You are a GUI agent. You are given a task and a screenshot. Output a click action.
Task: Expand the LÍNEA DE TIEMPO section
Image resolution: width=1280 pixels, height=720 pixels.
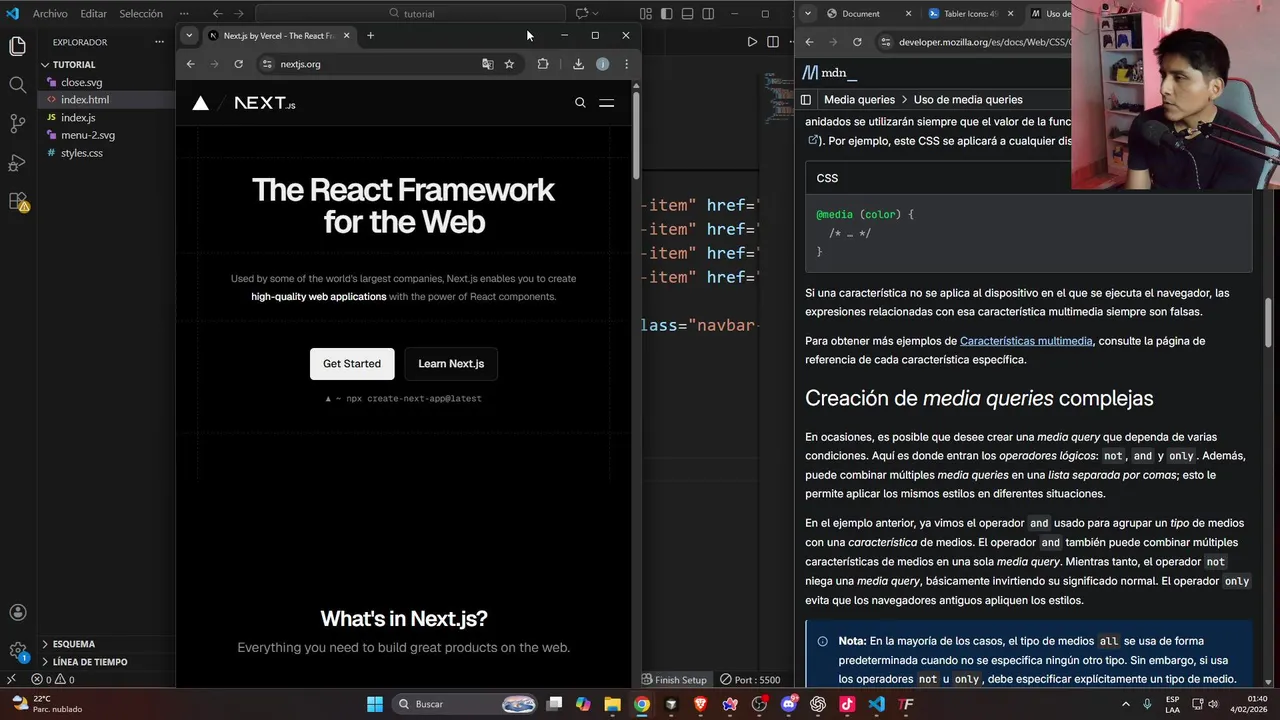pyautogui.click(x=90, y=662)
